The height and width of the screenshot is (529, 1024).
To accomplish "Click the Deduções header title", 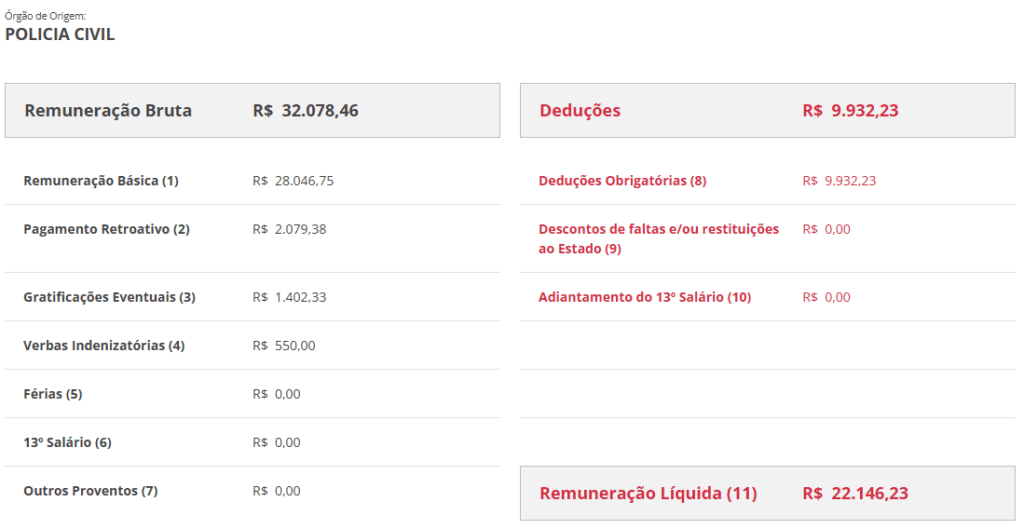I will pyautogui.click(x=580, y=110).
